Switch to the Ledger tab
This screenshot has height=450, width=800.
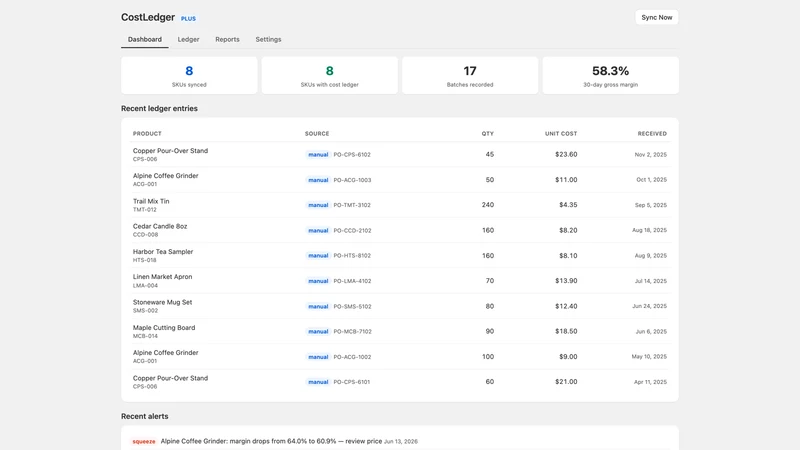(x=188, y=39)
